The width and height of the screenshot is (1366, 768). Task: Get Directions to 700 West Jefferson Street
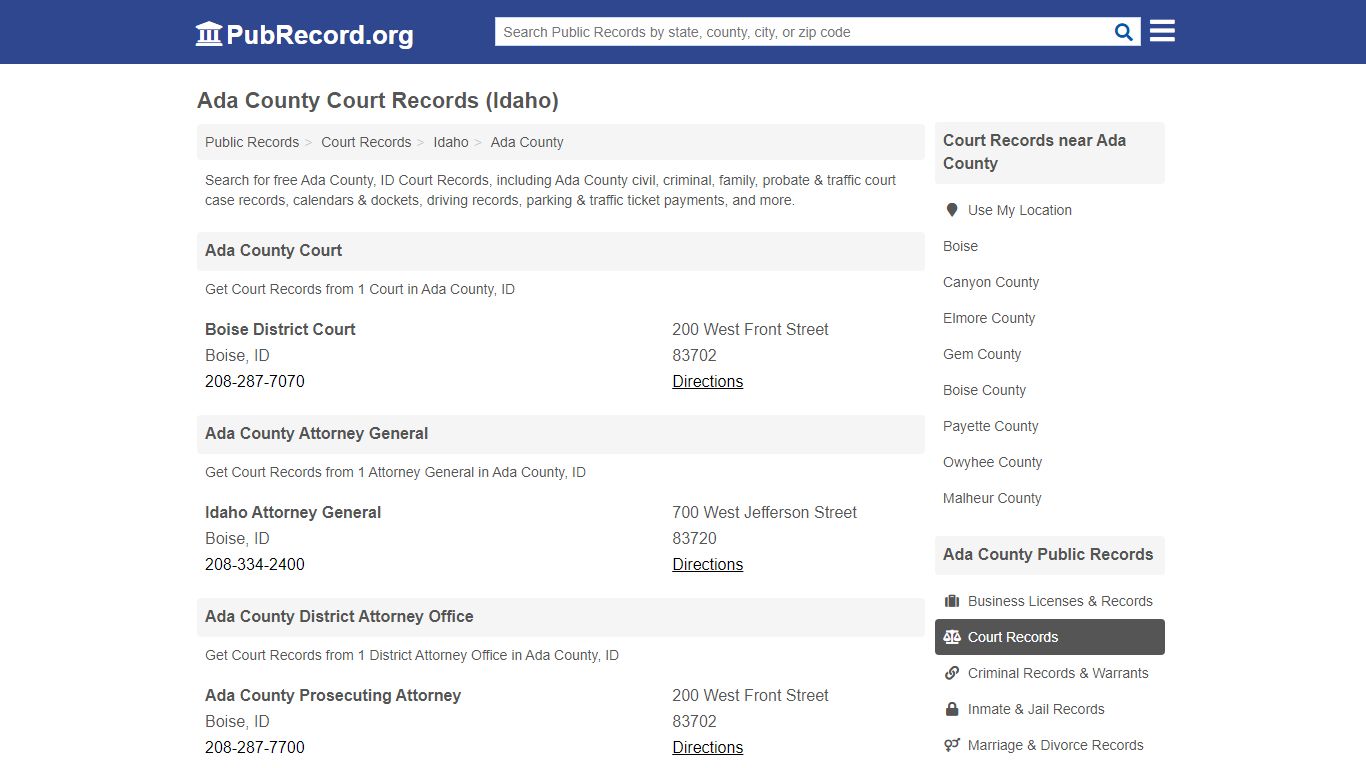[x=708, y=564]
